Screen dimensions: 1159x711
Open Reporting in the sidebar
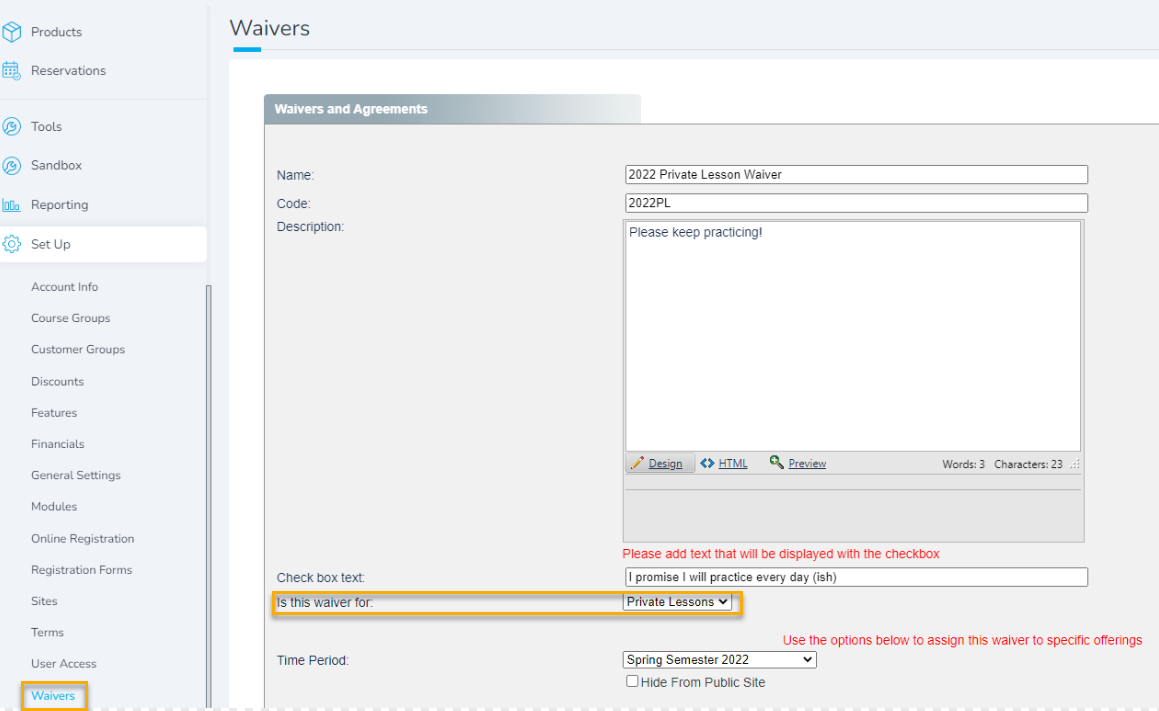pos(59,205)
